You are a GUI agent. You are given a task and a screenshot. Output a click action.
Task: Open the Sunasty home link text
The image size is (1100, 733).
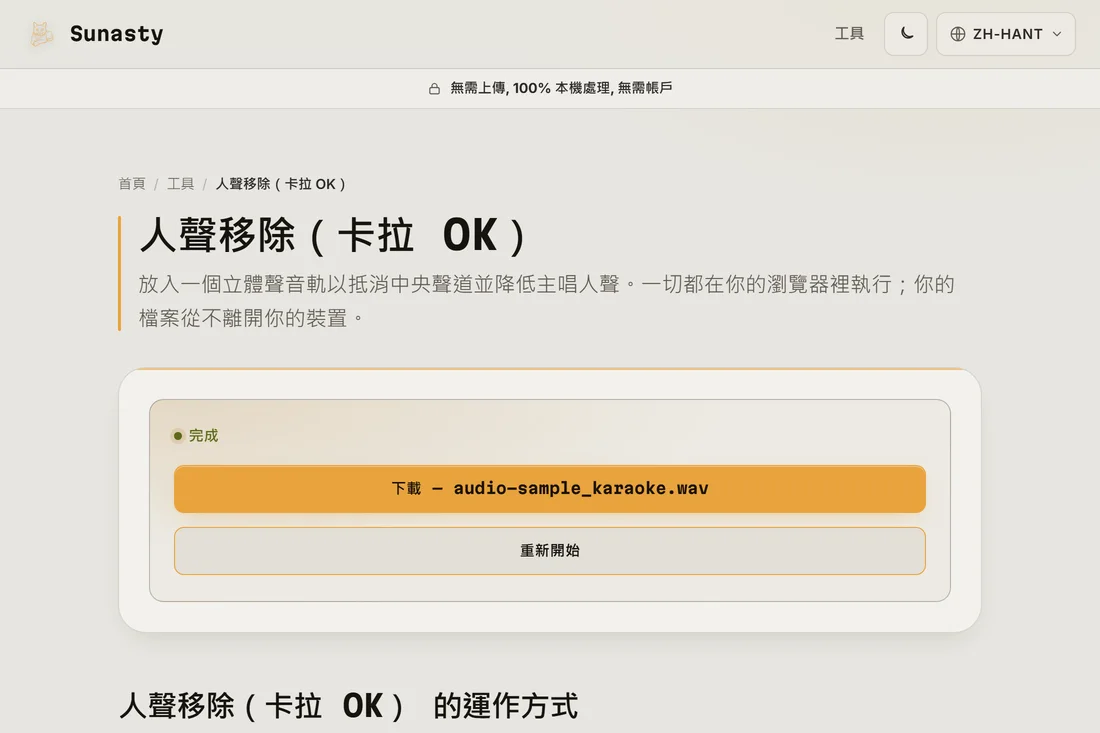(116, 34)
